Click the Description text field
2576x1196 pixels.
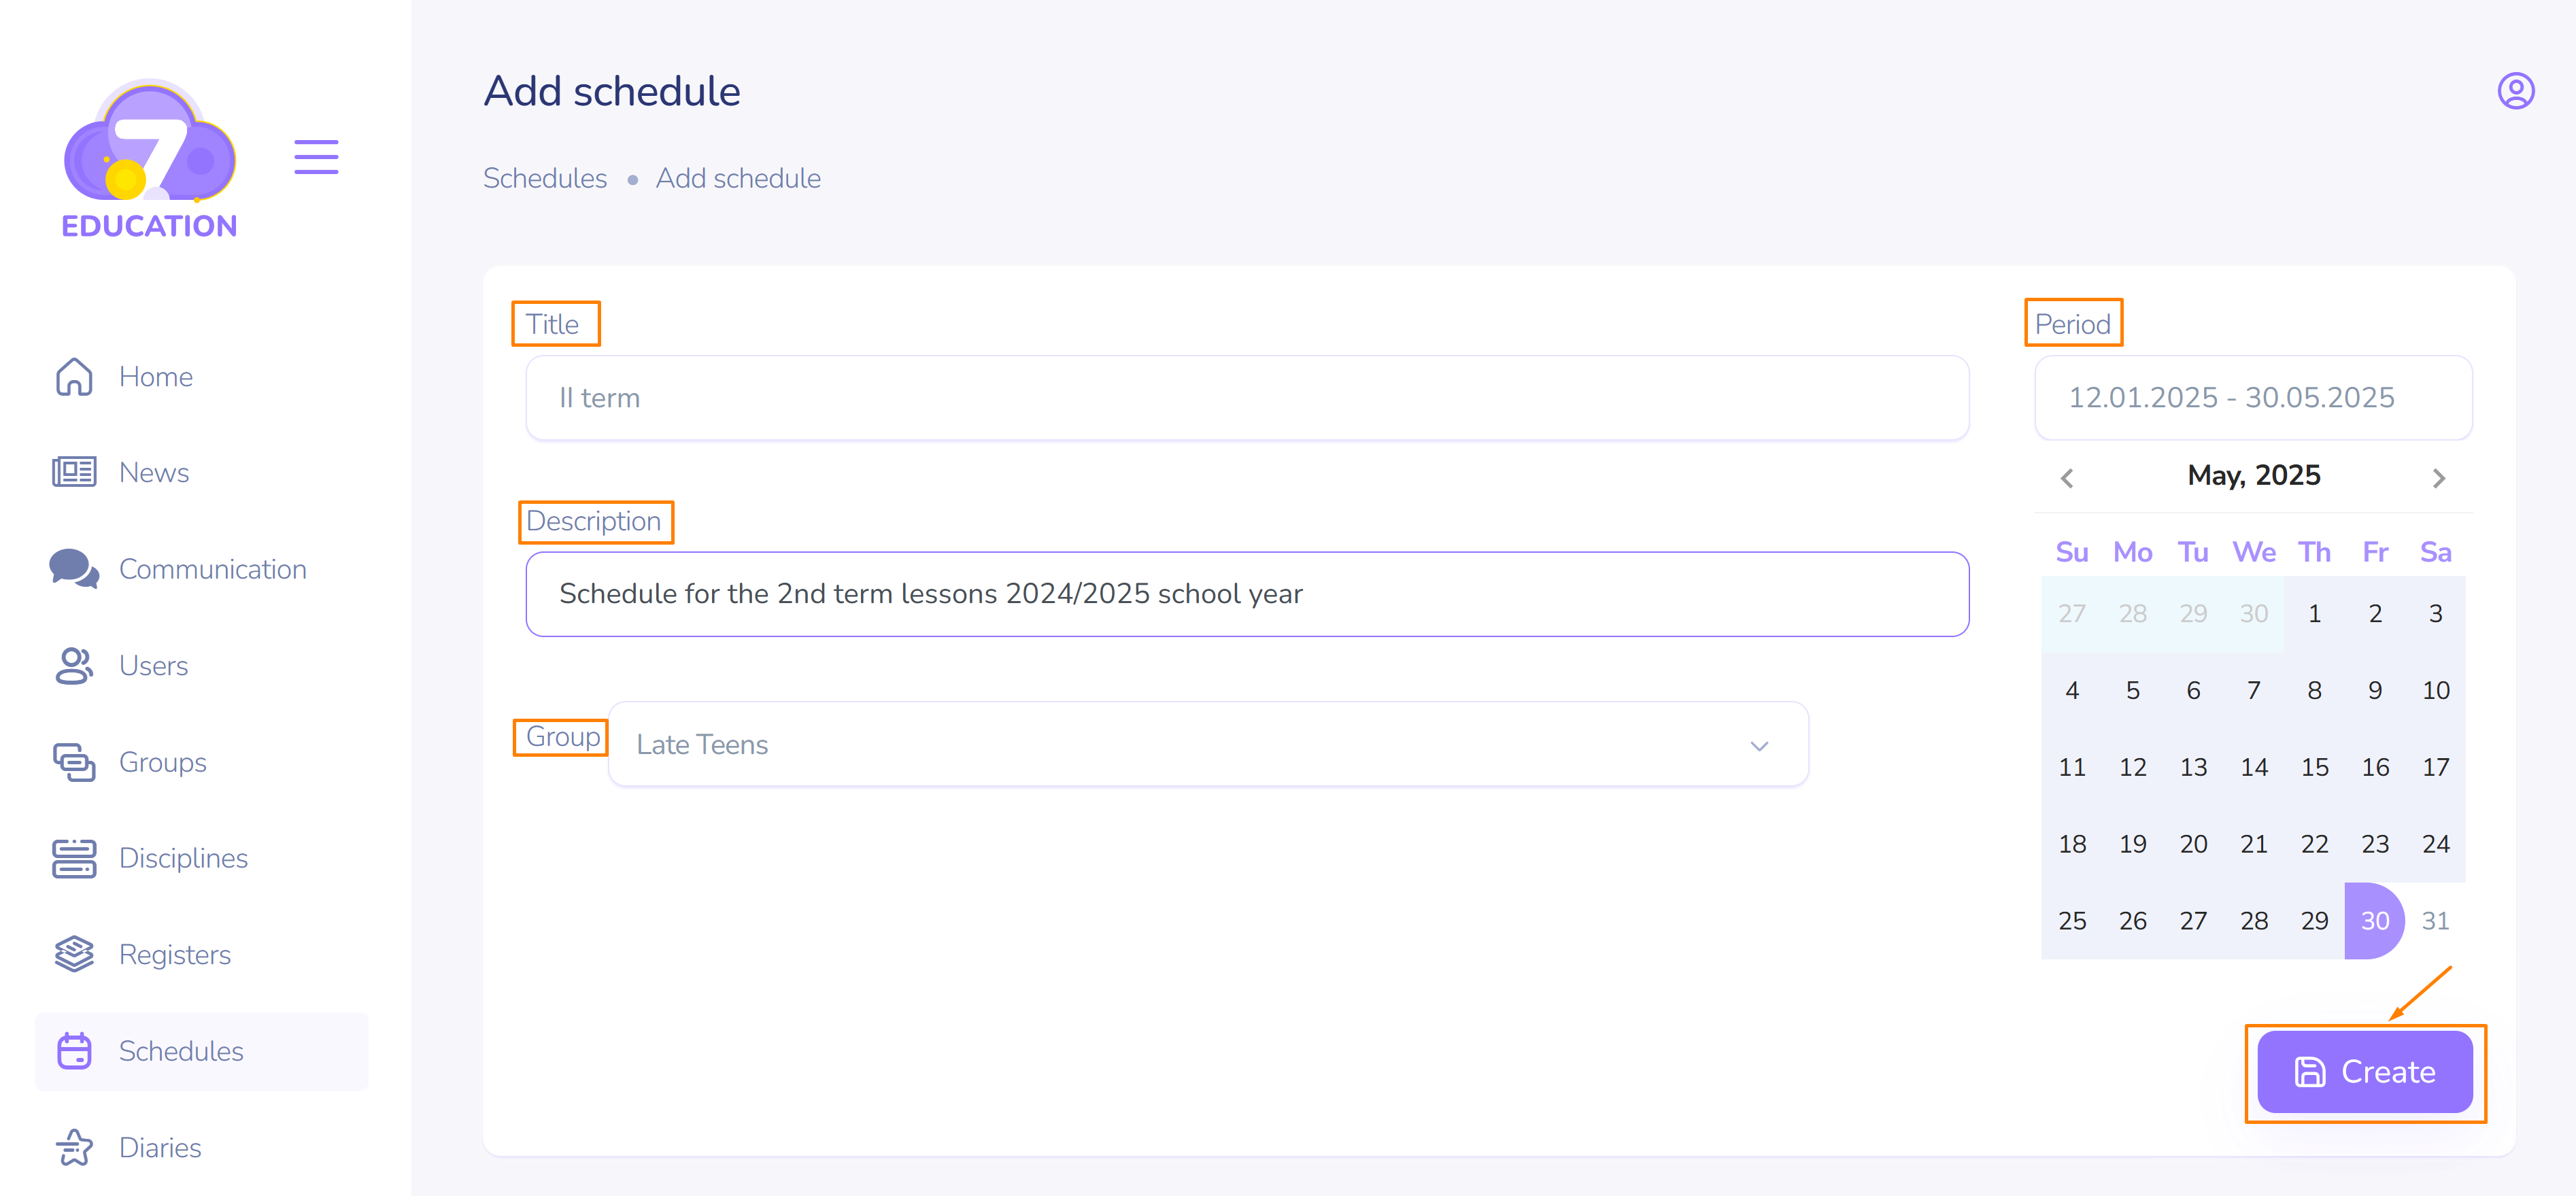[x=1246, y=594]
